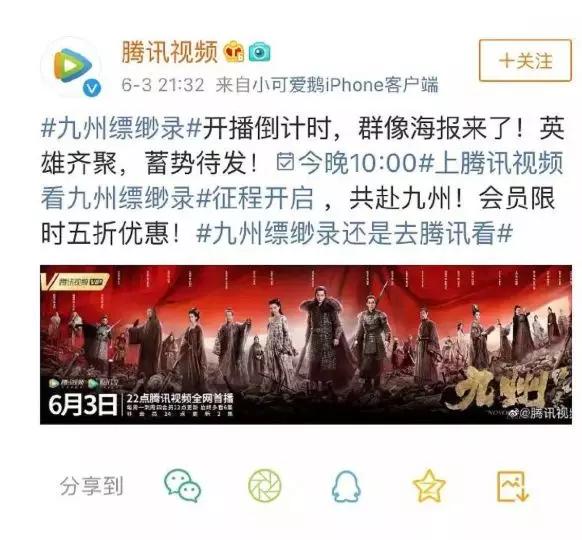Image resolution: width=582 pixels, height=540 pixels.
Task: Share to Qzone star icon
Action: pyautogui.click(x=429, y=485)
